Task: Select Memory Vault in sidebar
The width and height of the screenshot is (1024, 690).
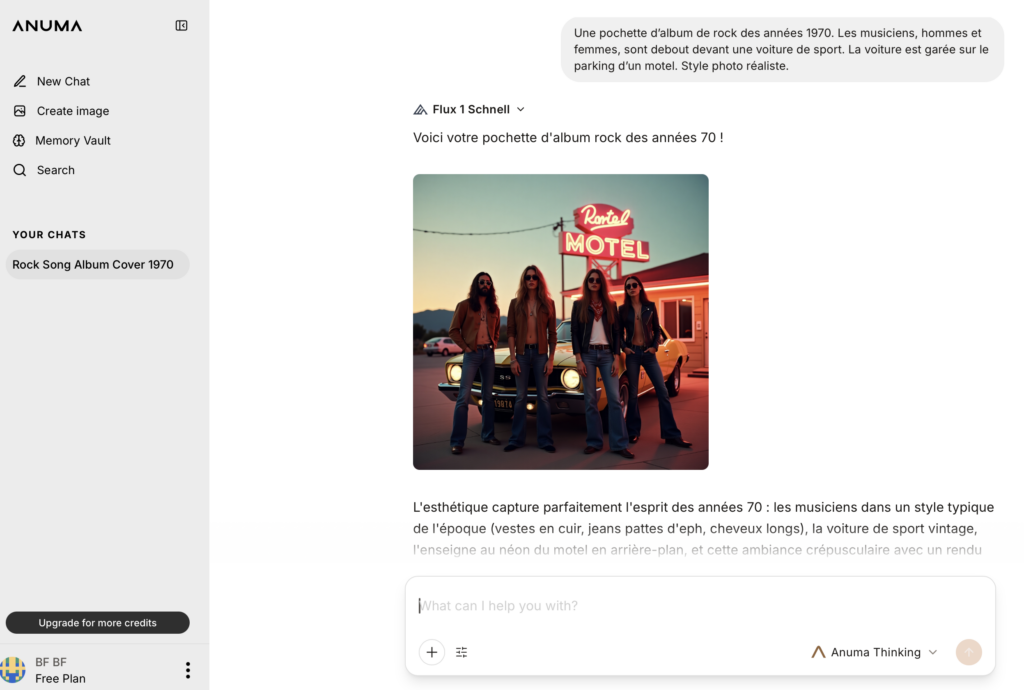Action: coord(73,141)
